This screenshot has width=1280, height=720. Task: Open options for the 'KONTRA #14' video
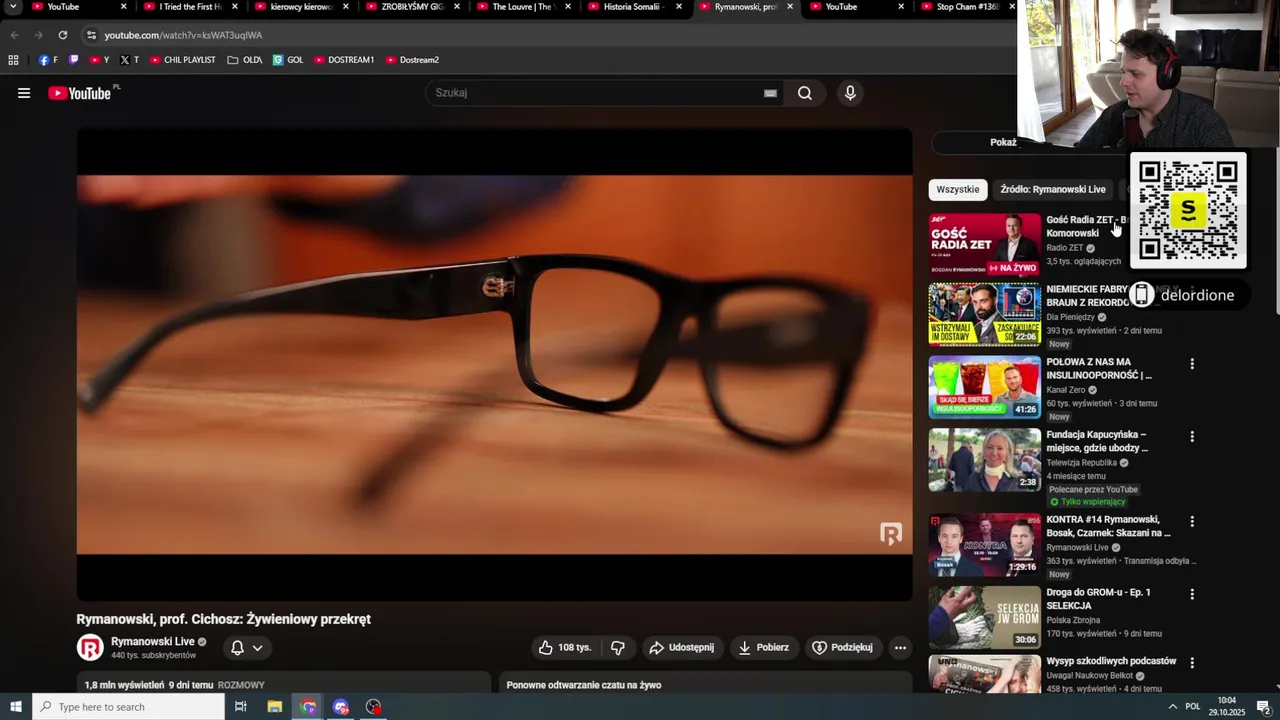point(1191,522)
